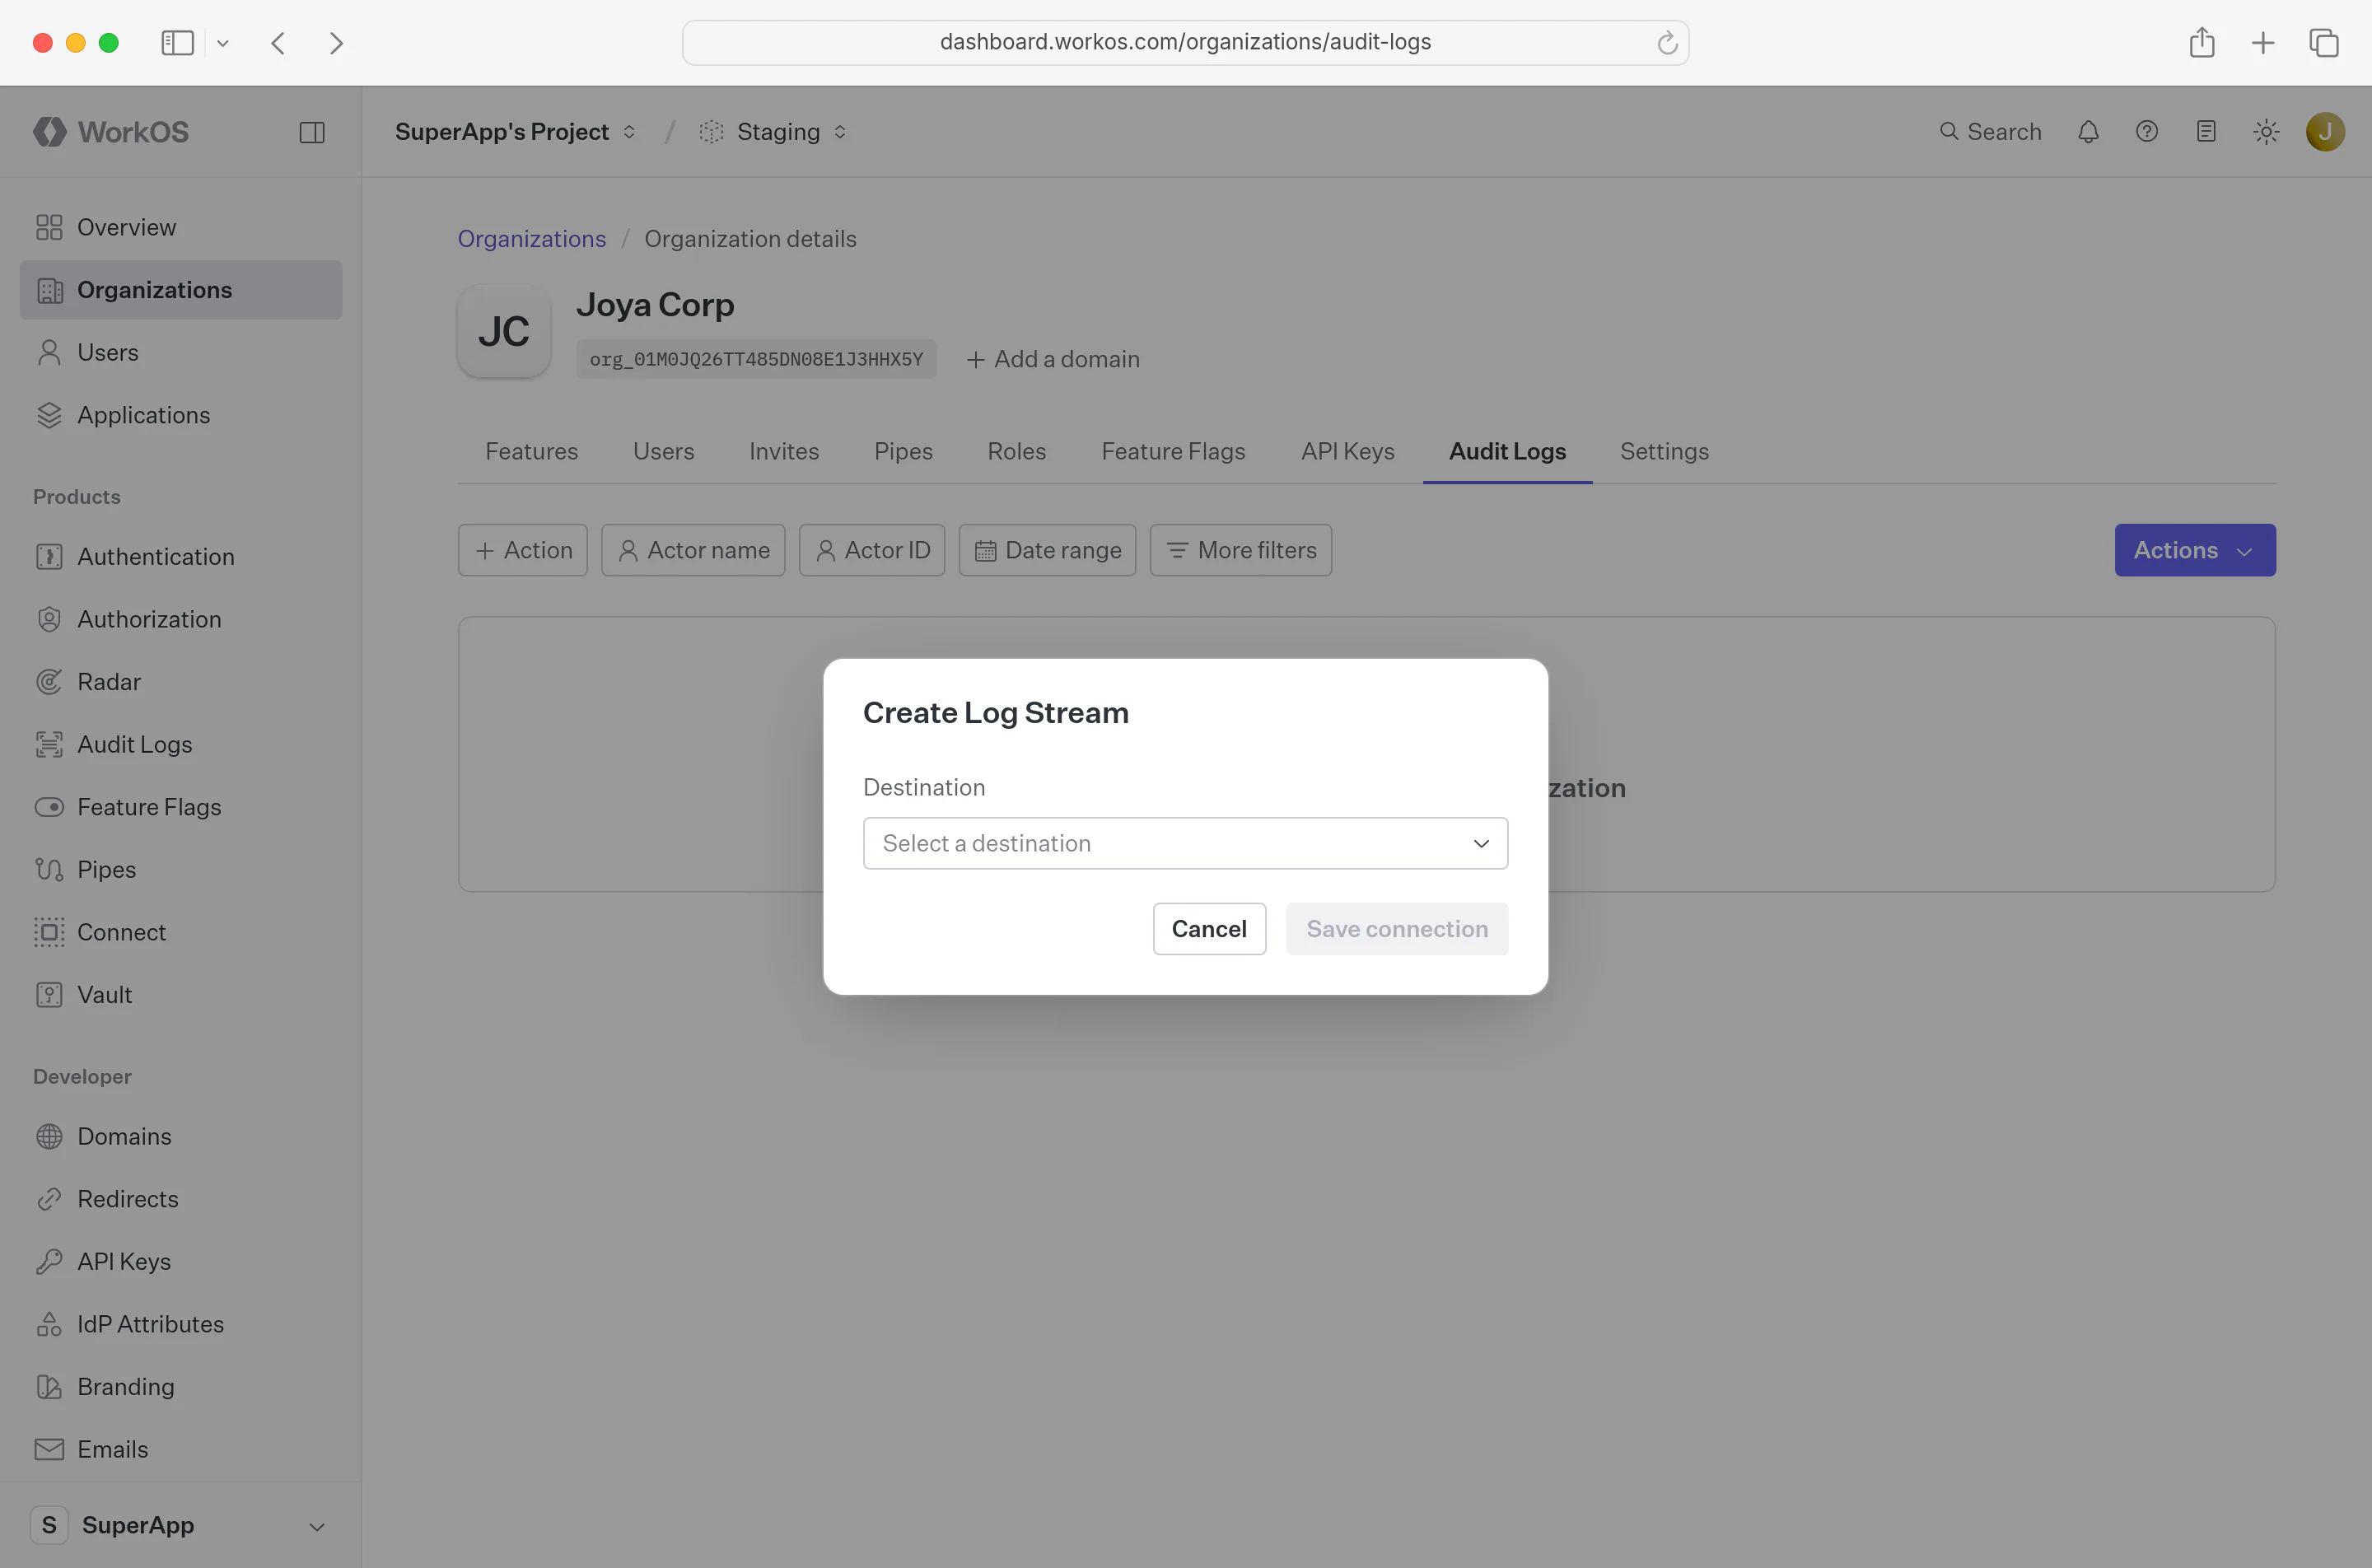The image size is (2372, 1568).
Task: Open Organizations in the sidebar
Action: pyautogui.click(x=181, y=290)
